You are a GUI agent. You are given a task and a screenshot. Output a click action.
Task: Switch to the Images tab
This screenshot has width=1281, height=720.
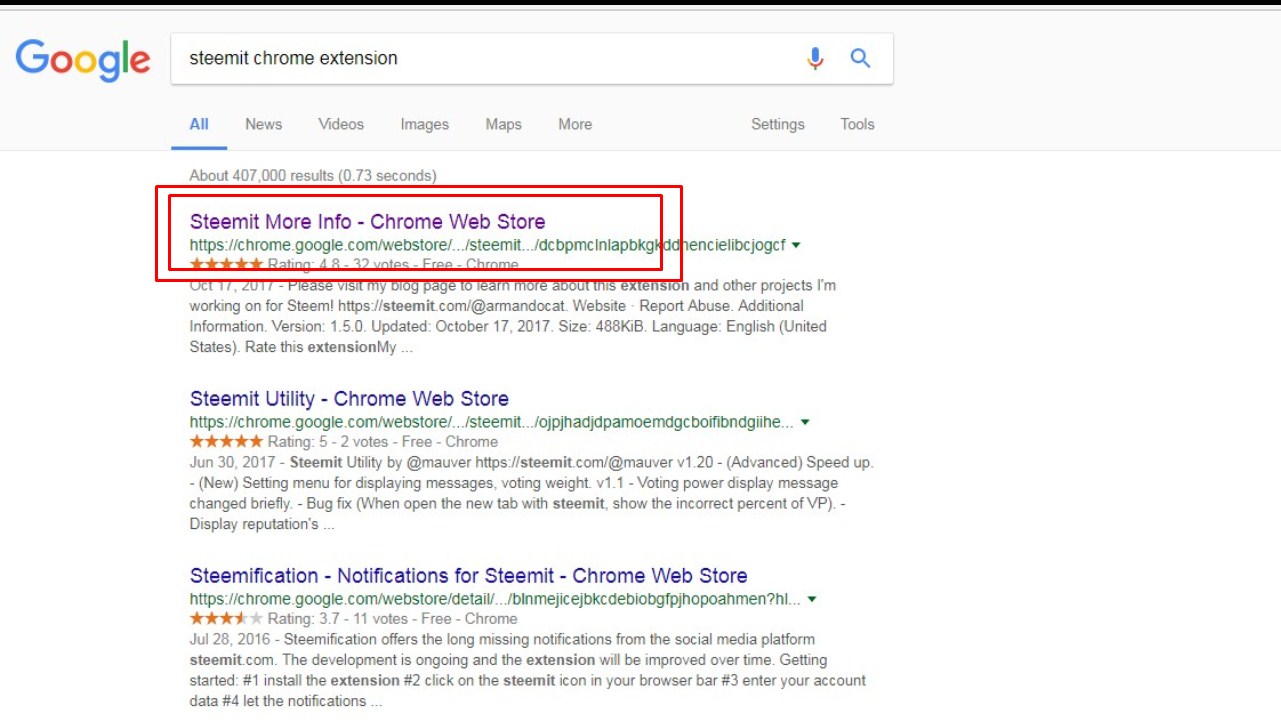(424, 125)
